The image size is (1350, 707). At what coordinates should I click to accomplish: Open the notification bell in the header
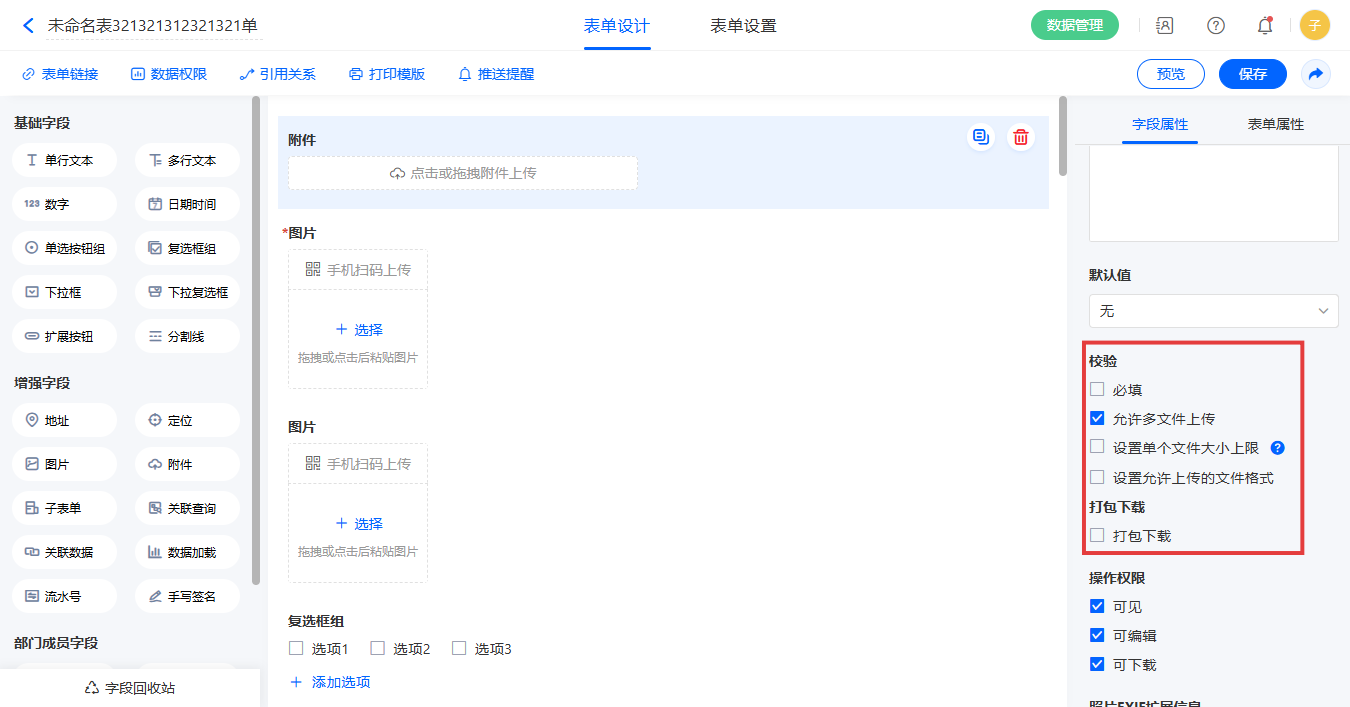(1265, 26)
